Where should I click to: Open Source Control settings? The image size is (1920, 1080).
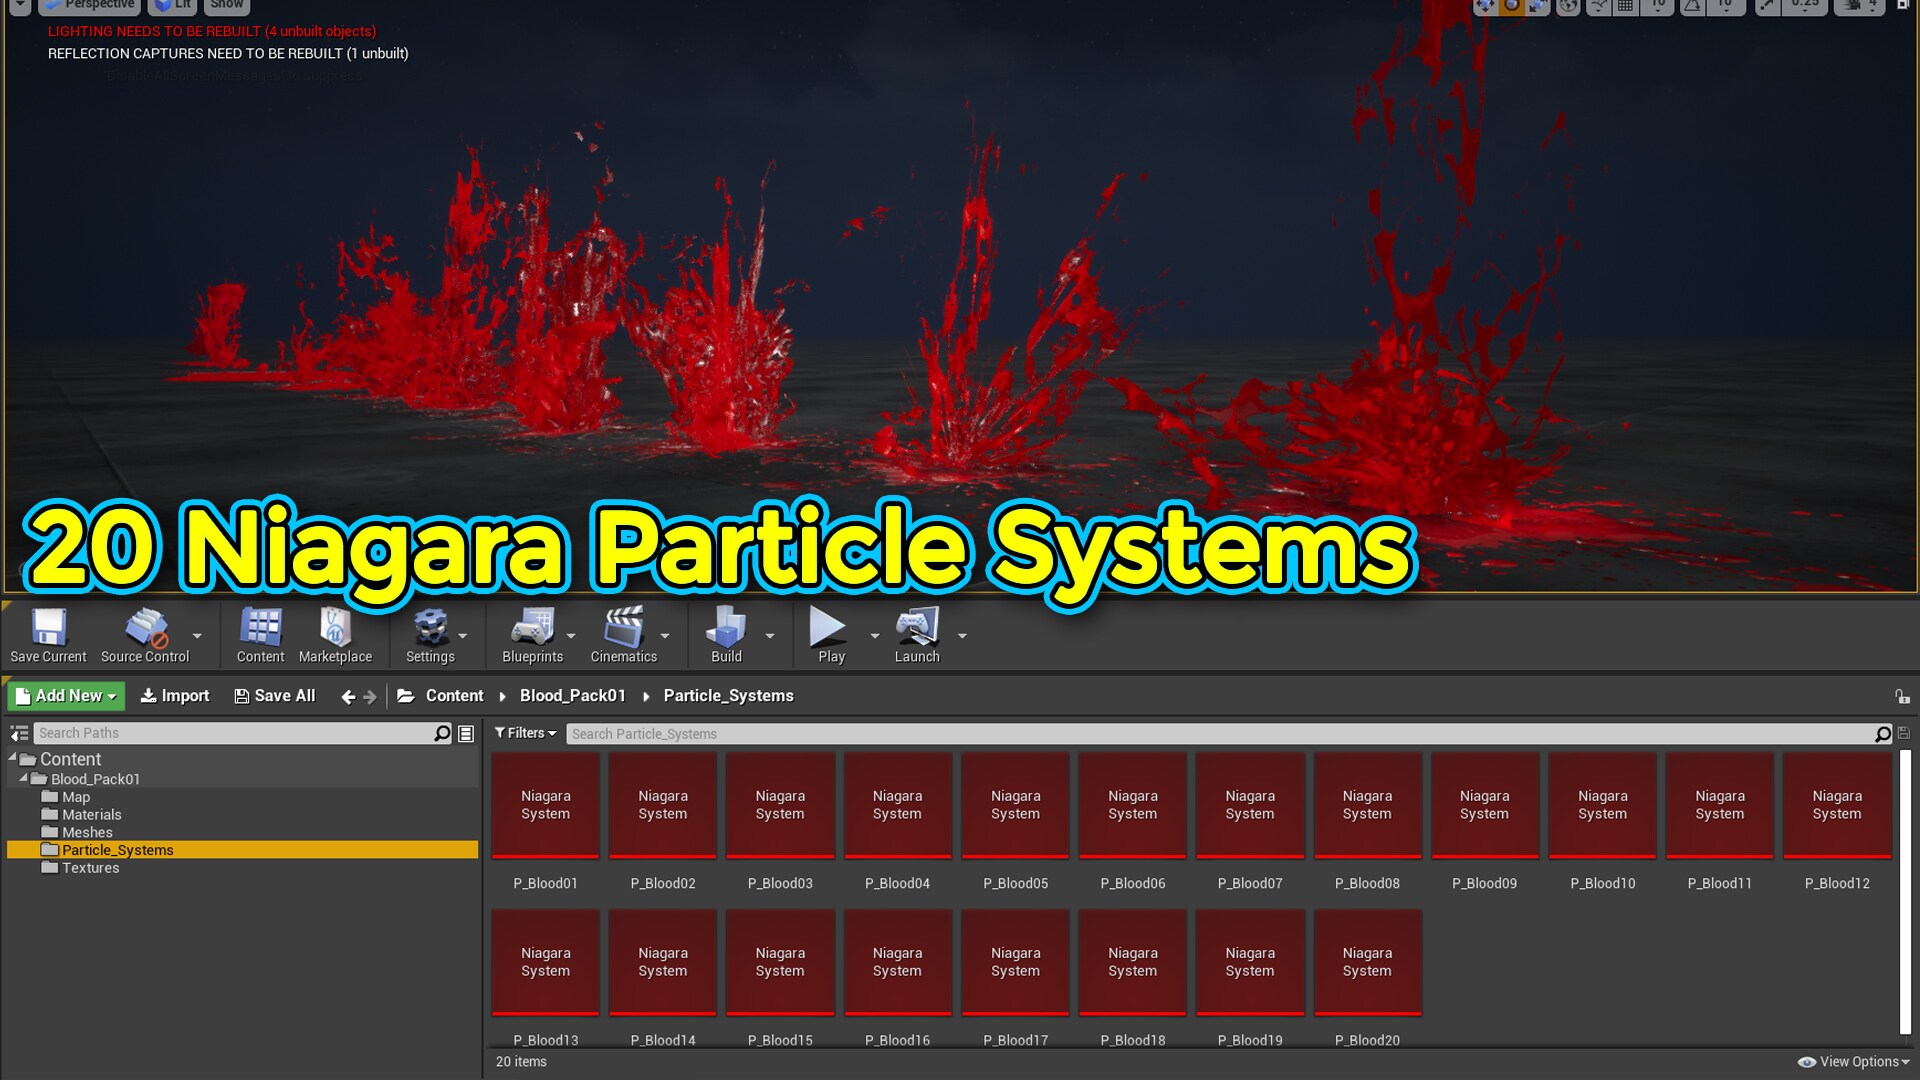143,635
